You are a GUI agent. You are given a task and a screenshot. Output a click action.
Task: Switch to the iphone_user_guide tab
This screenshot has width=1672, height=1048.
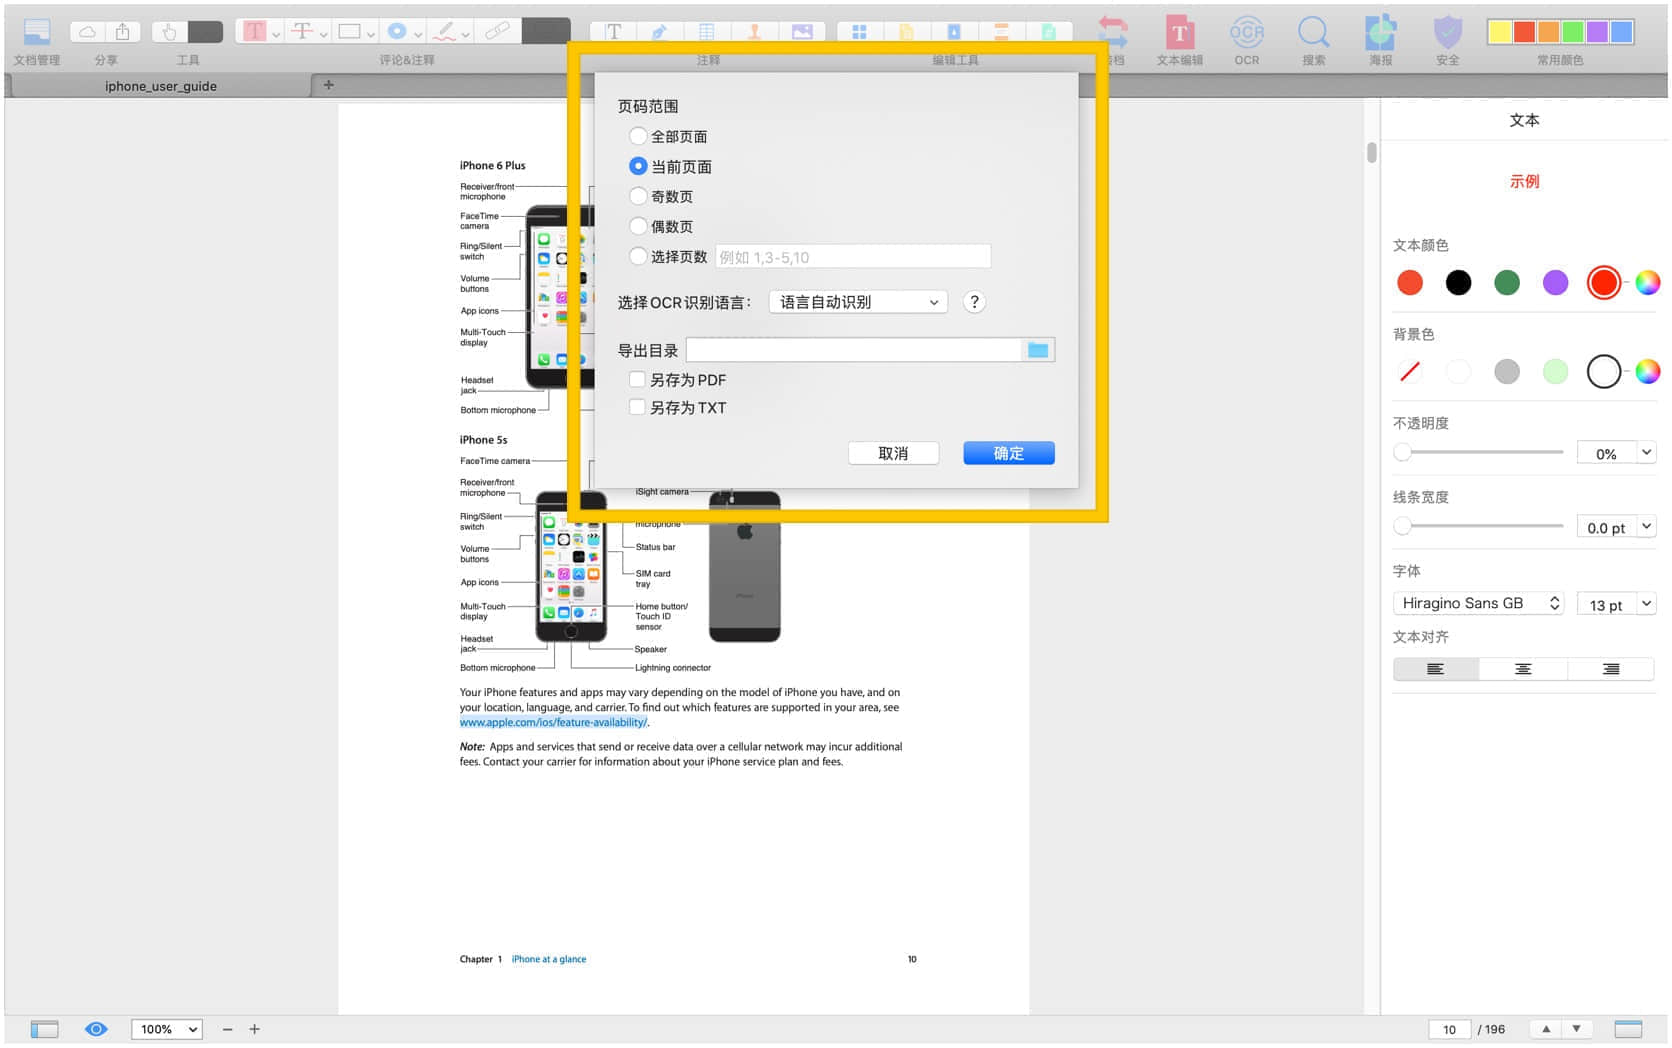point(160,86)
